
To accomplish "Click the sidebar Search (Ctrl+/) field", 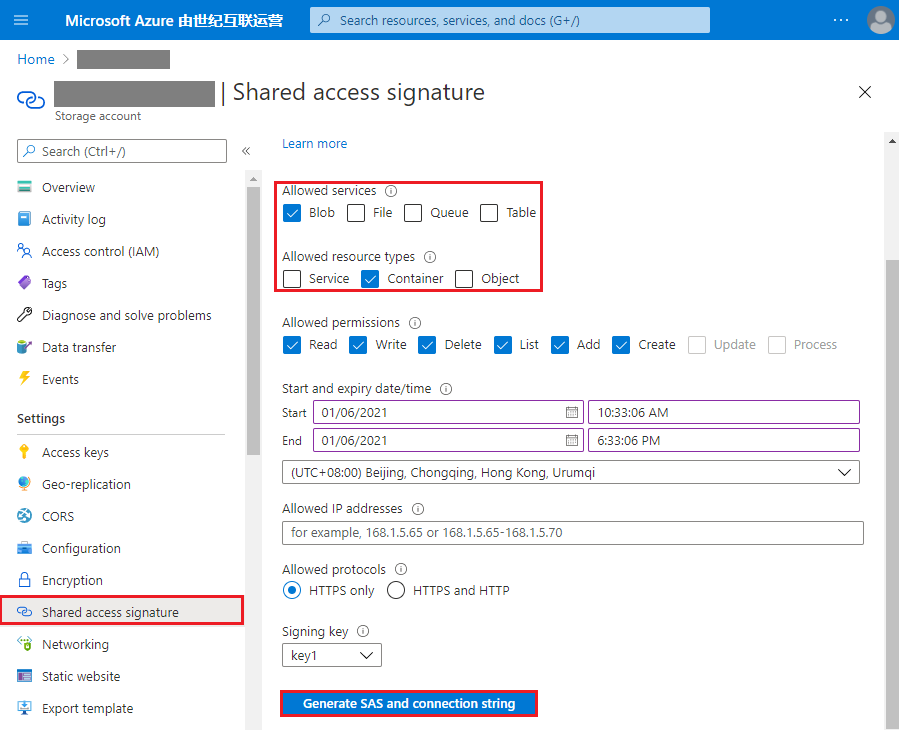I will coord(122,151).
